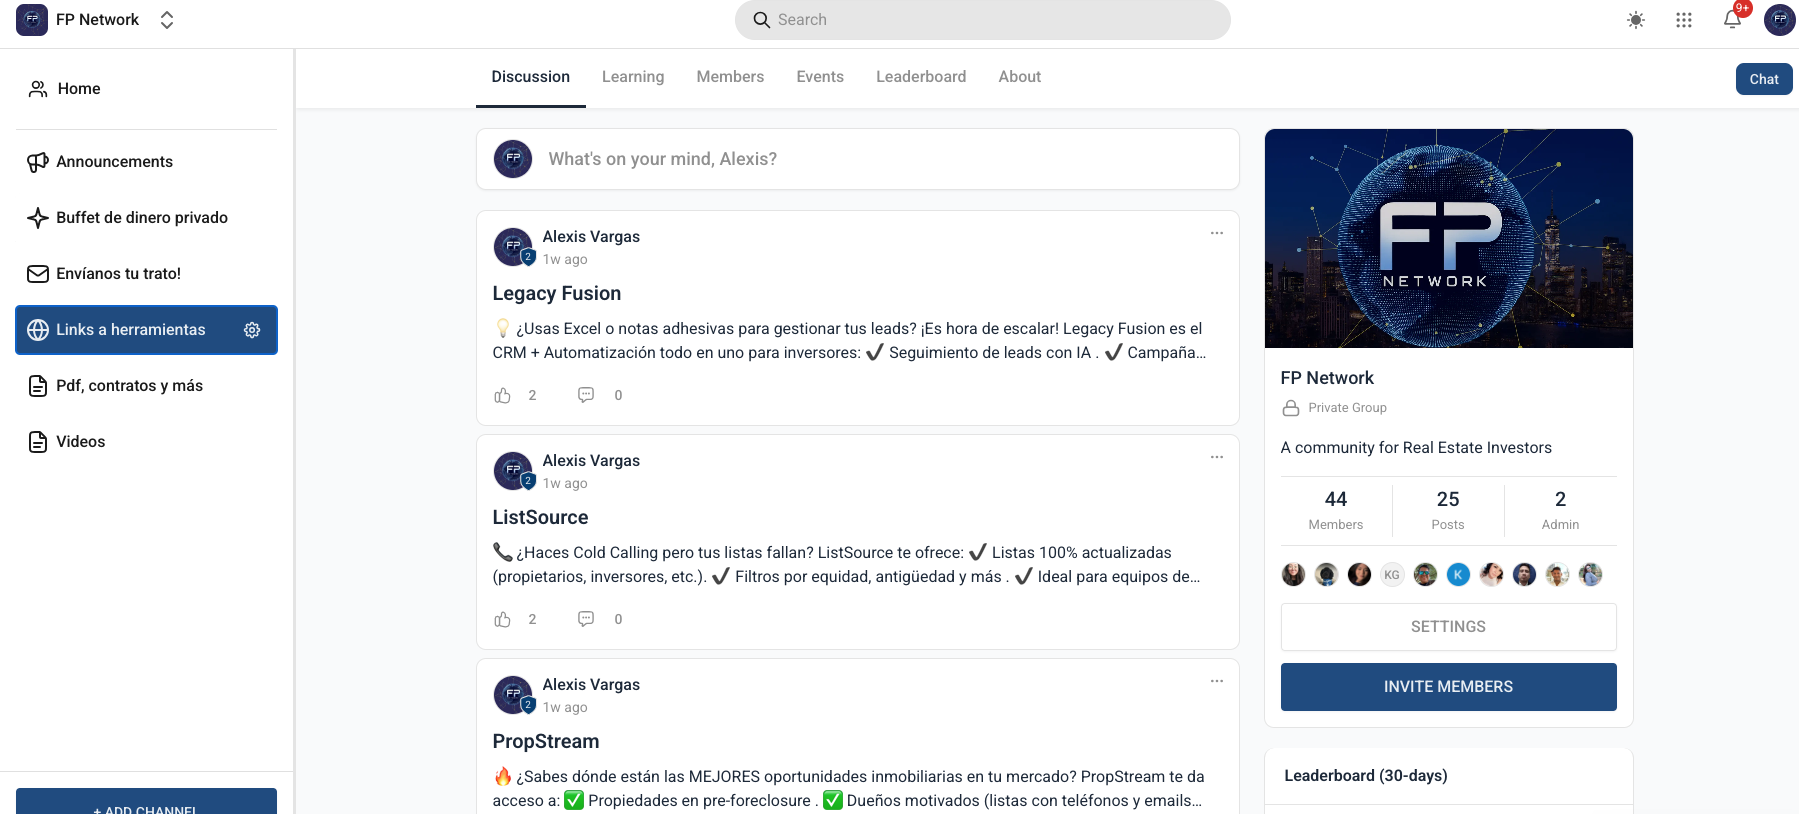Image resolution: width=1799 pixels, height=814 pixels.
Task: Open the FP Network workspace switcher chevron
Action: point(167,20)
